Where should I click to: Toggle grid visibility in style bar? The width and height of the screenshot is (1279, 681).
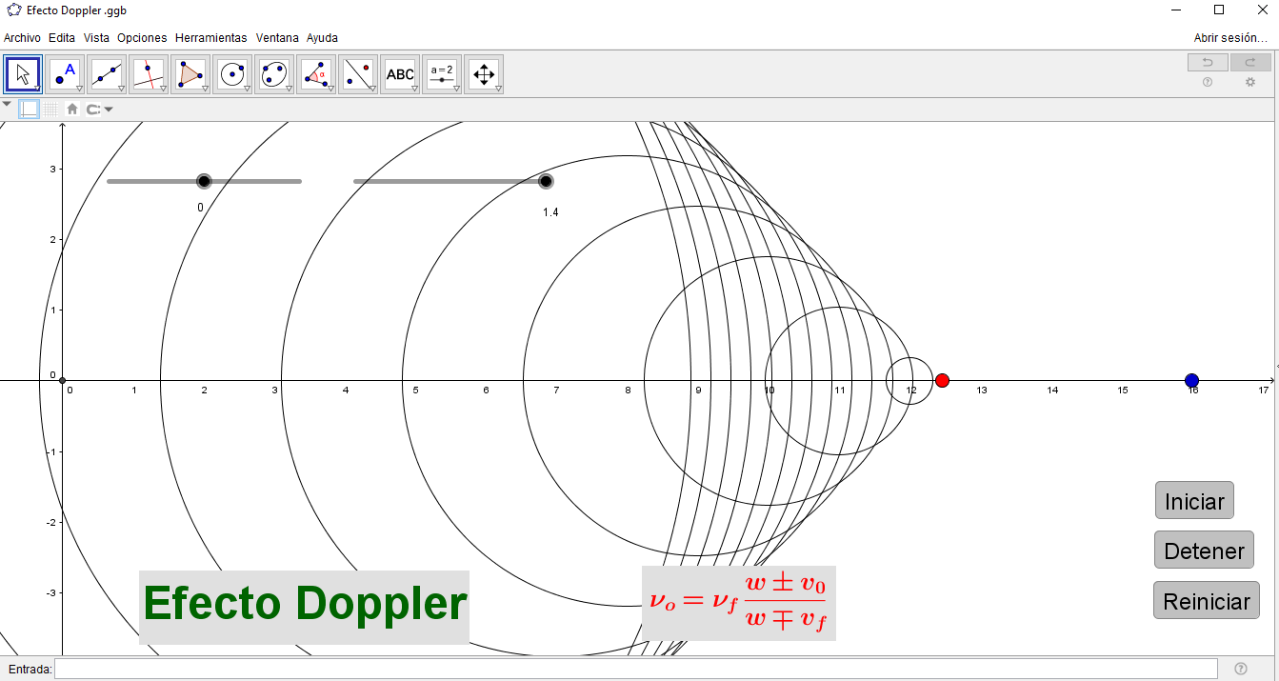pos(50,109)
